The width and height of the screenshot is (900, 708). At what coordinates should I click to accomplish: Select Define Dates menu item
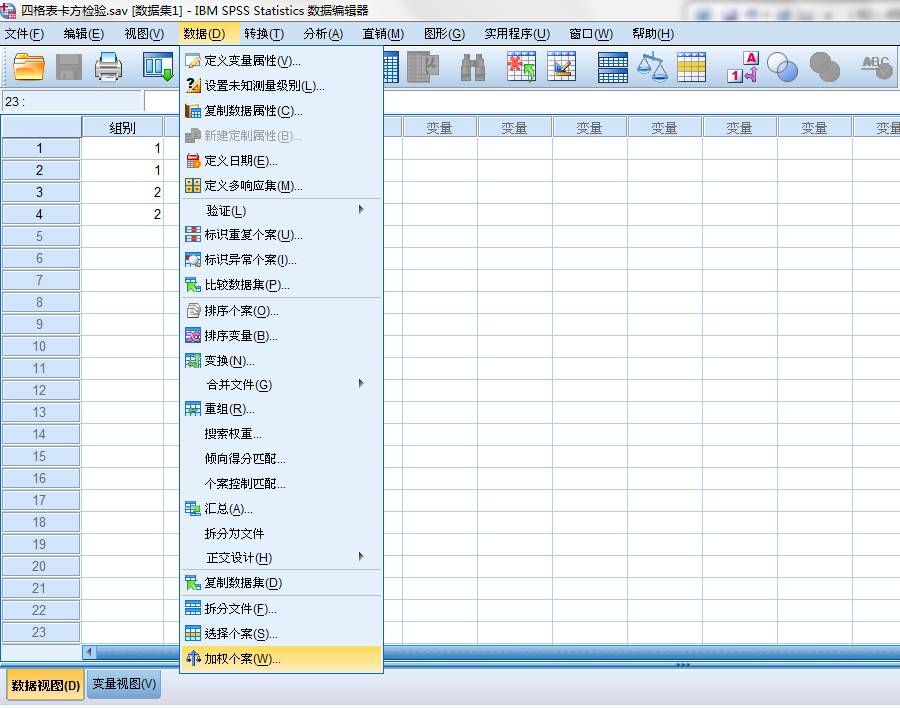click(281, 161)
